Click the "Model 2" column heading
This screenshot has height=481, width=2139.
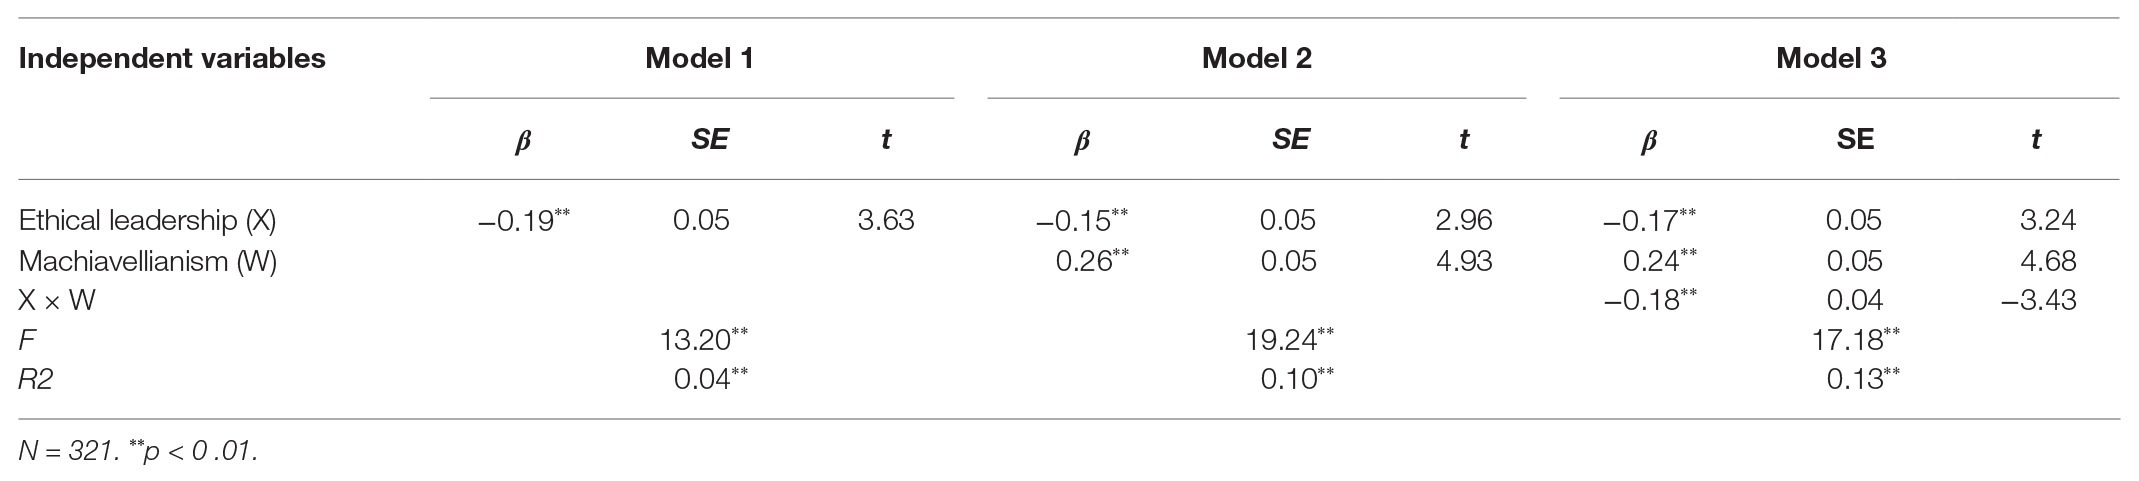[x=1256, y=58]
